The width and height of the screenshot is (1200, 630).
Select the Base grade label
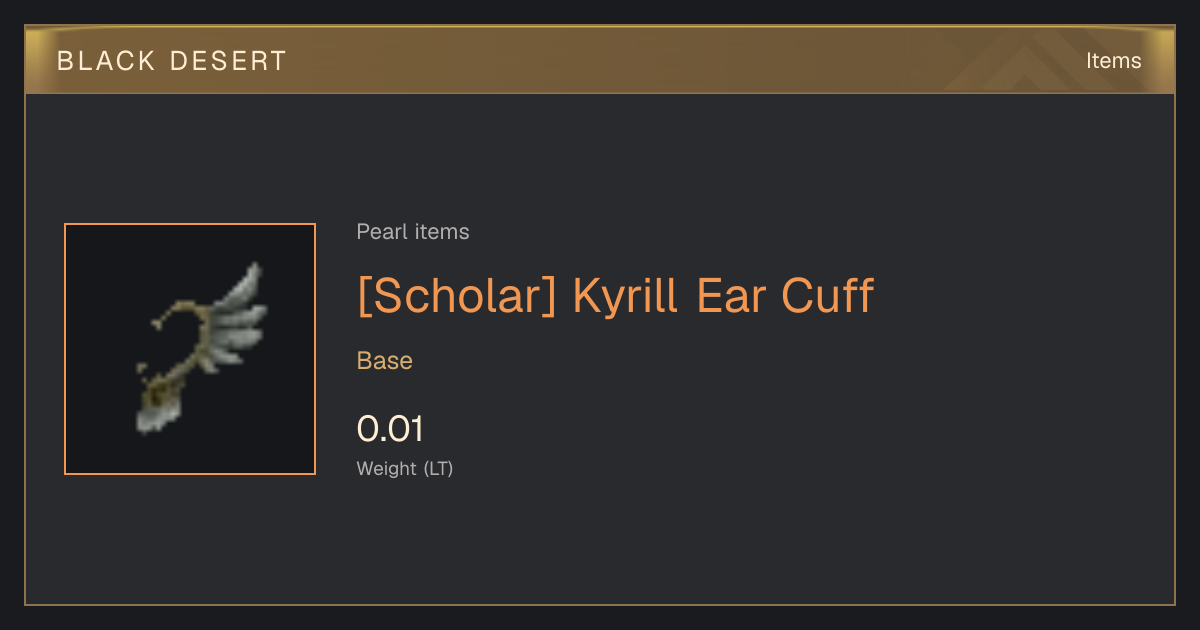(385, 361)
